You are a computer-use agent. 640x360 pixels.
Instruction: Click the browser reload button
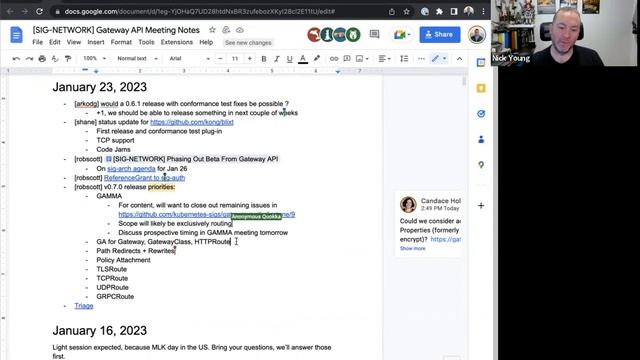pos(39,11)
